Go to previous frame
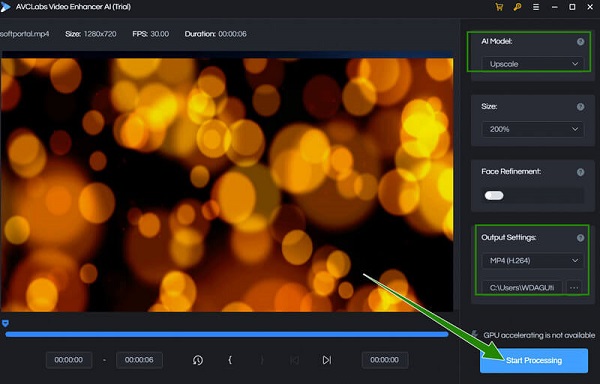Image resolution: width=600 pixels, height=384 pixels. click(x=294, y=360)
